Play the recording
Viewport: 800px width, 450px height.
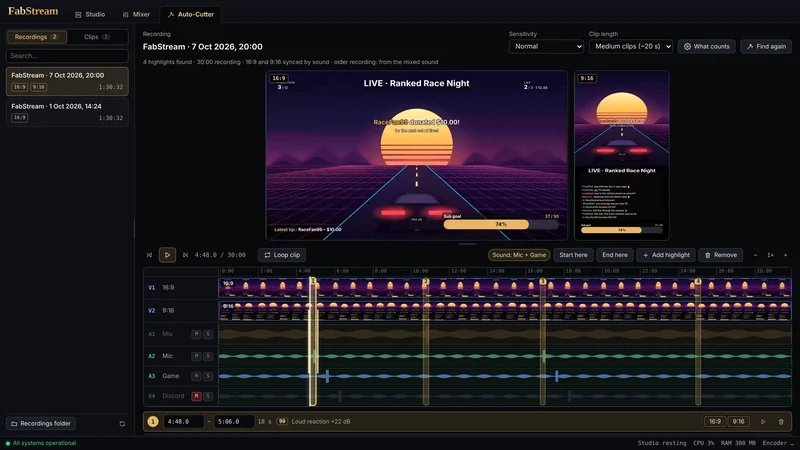[x=167, y=255]
